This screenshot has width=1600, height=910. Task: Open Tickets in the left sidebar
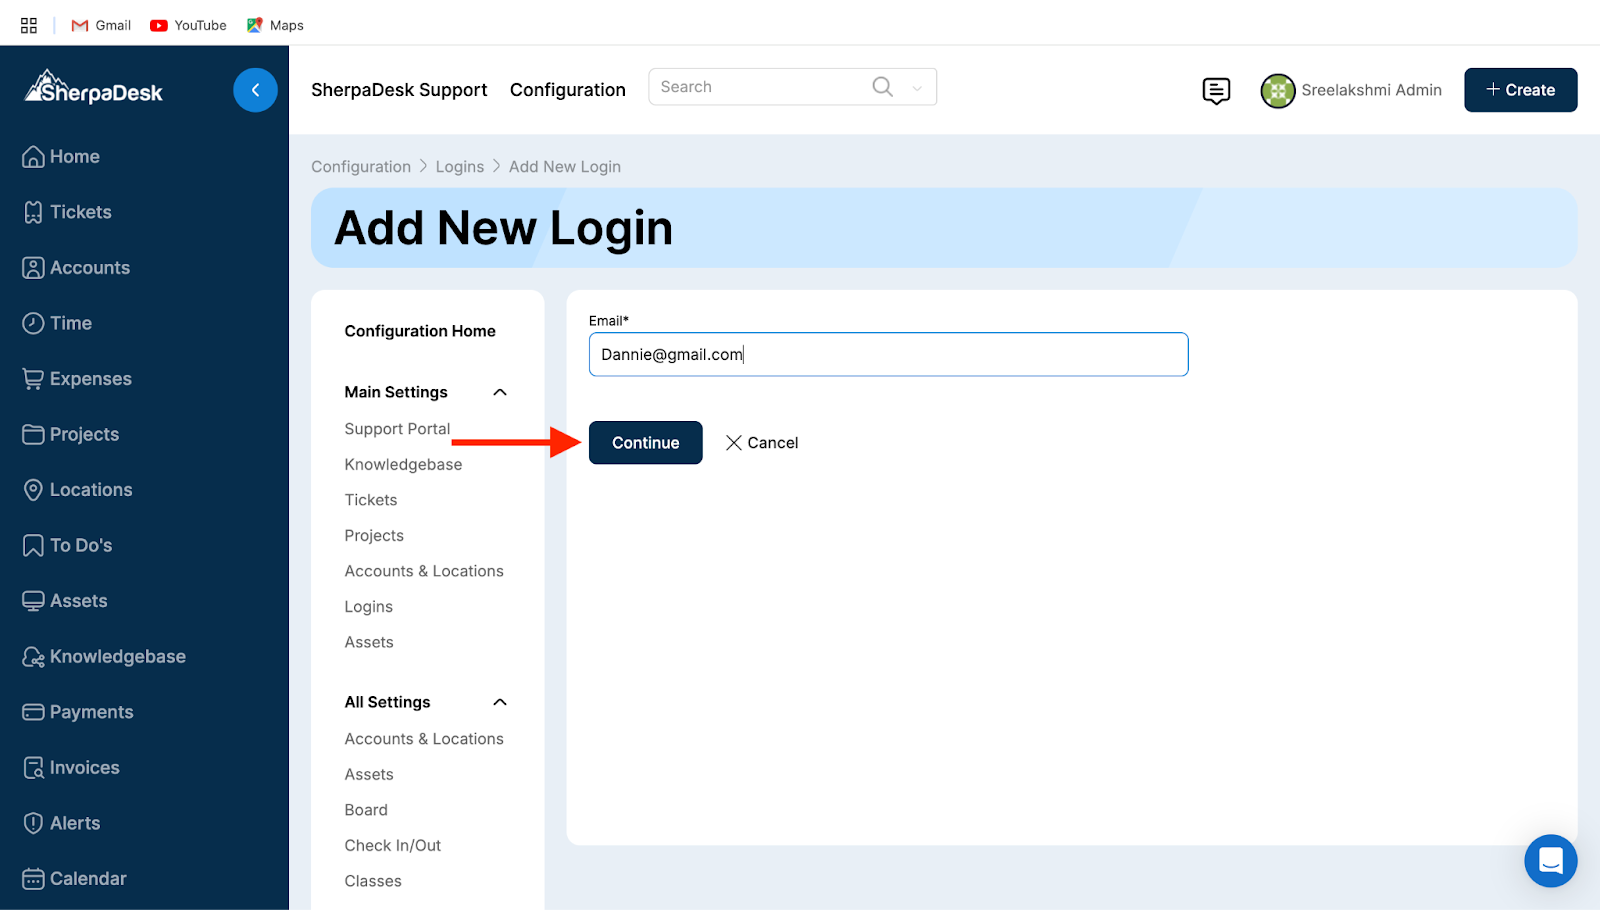pos(80,212)
